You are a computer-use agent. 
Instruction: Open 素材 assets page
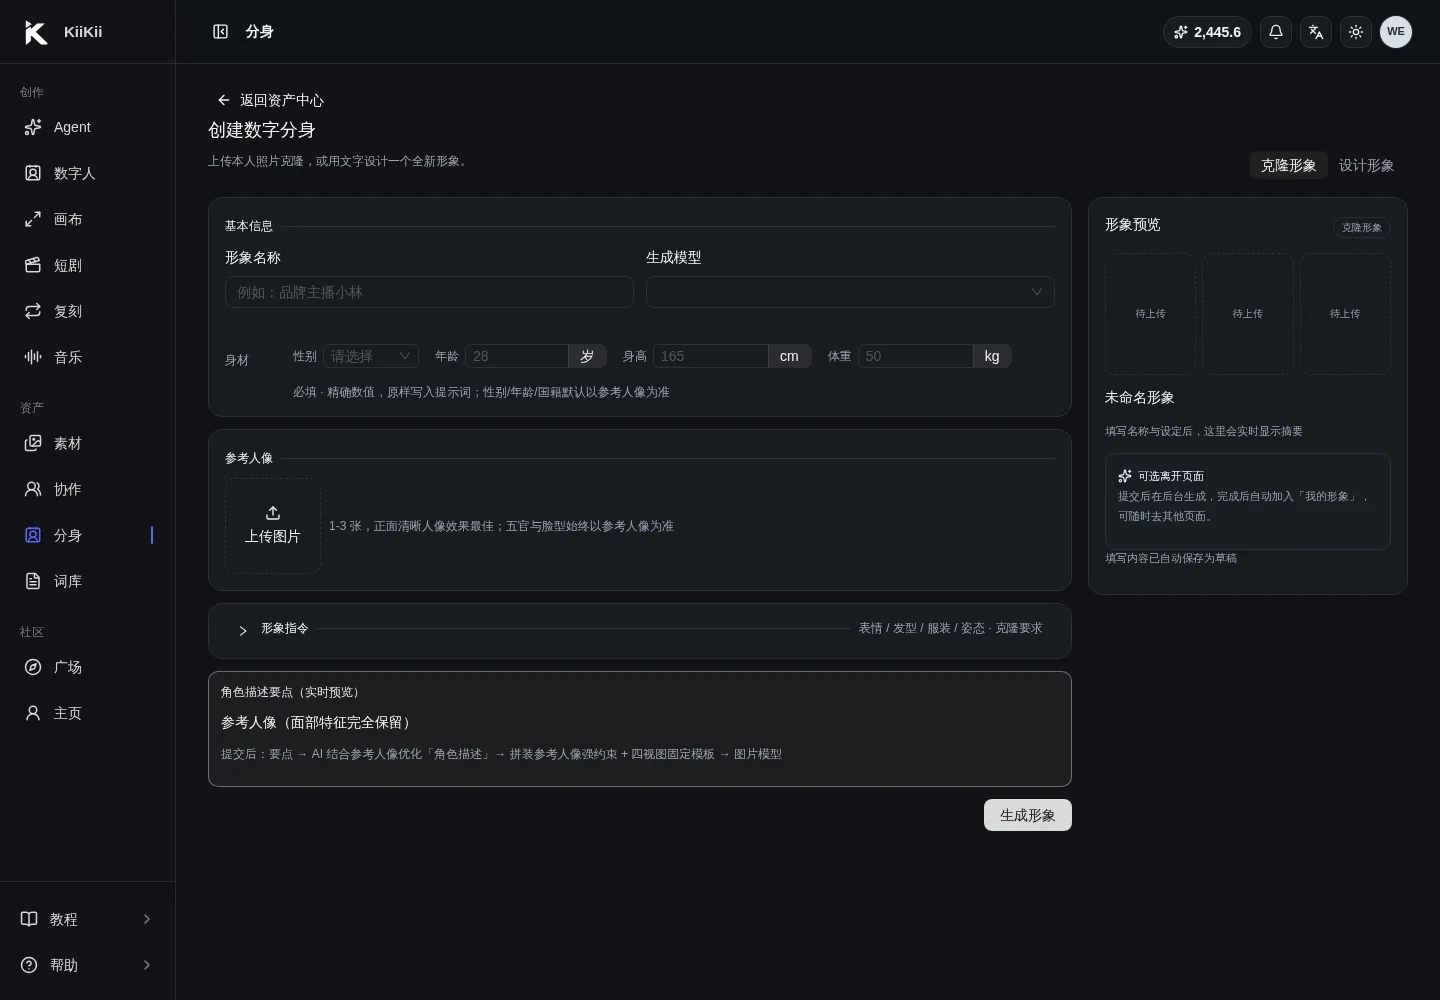tap(88, 443)
